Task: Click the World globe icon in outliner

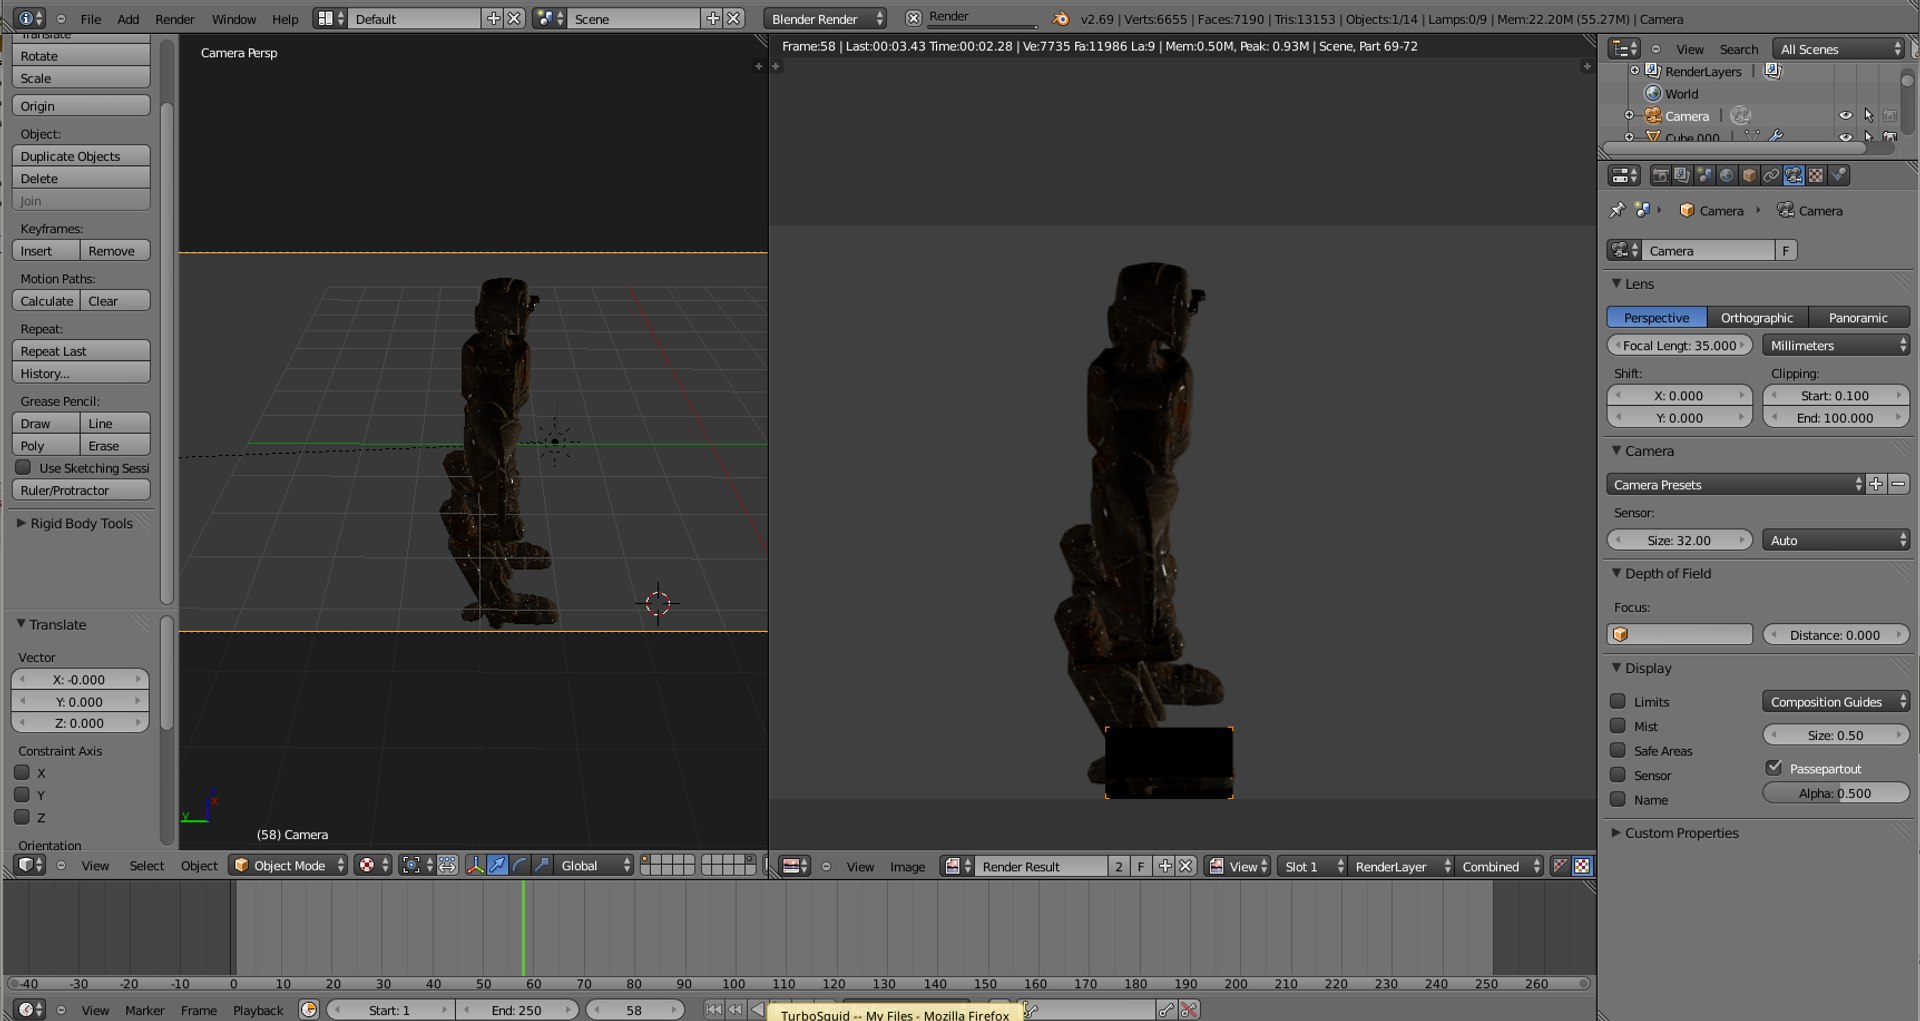Action: pos(1653,93)
